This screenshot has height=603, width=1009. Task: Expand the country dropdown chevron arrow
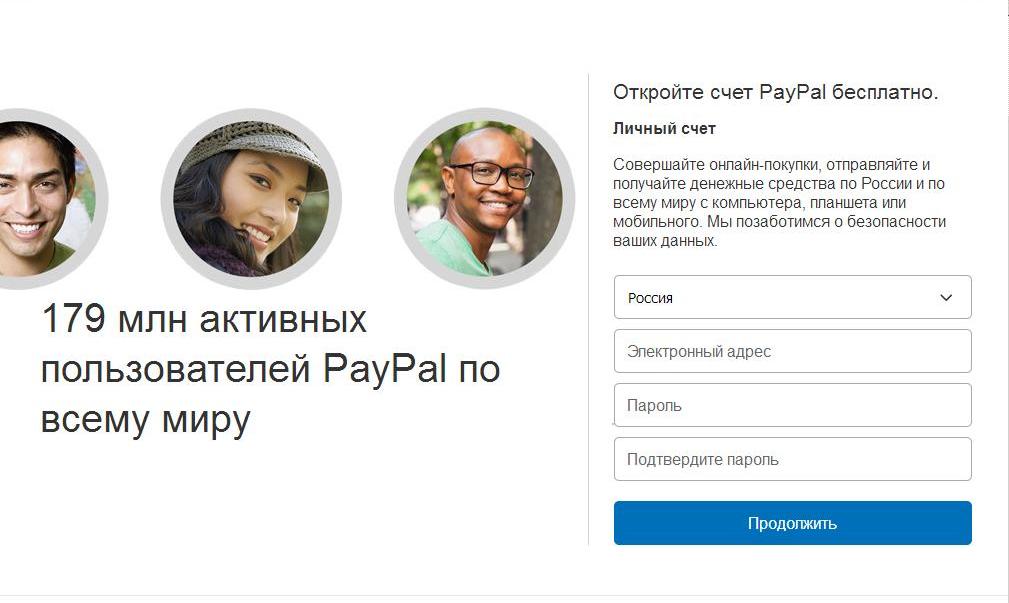tap(946, 297)
